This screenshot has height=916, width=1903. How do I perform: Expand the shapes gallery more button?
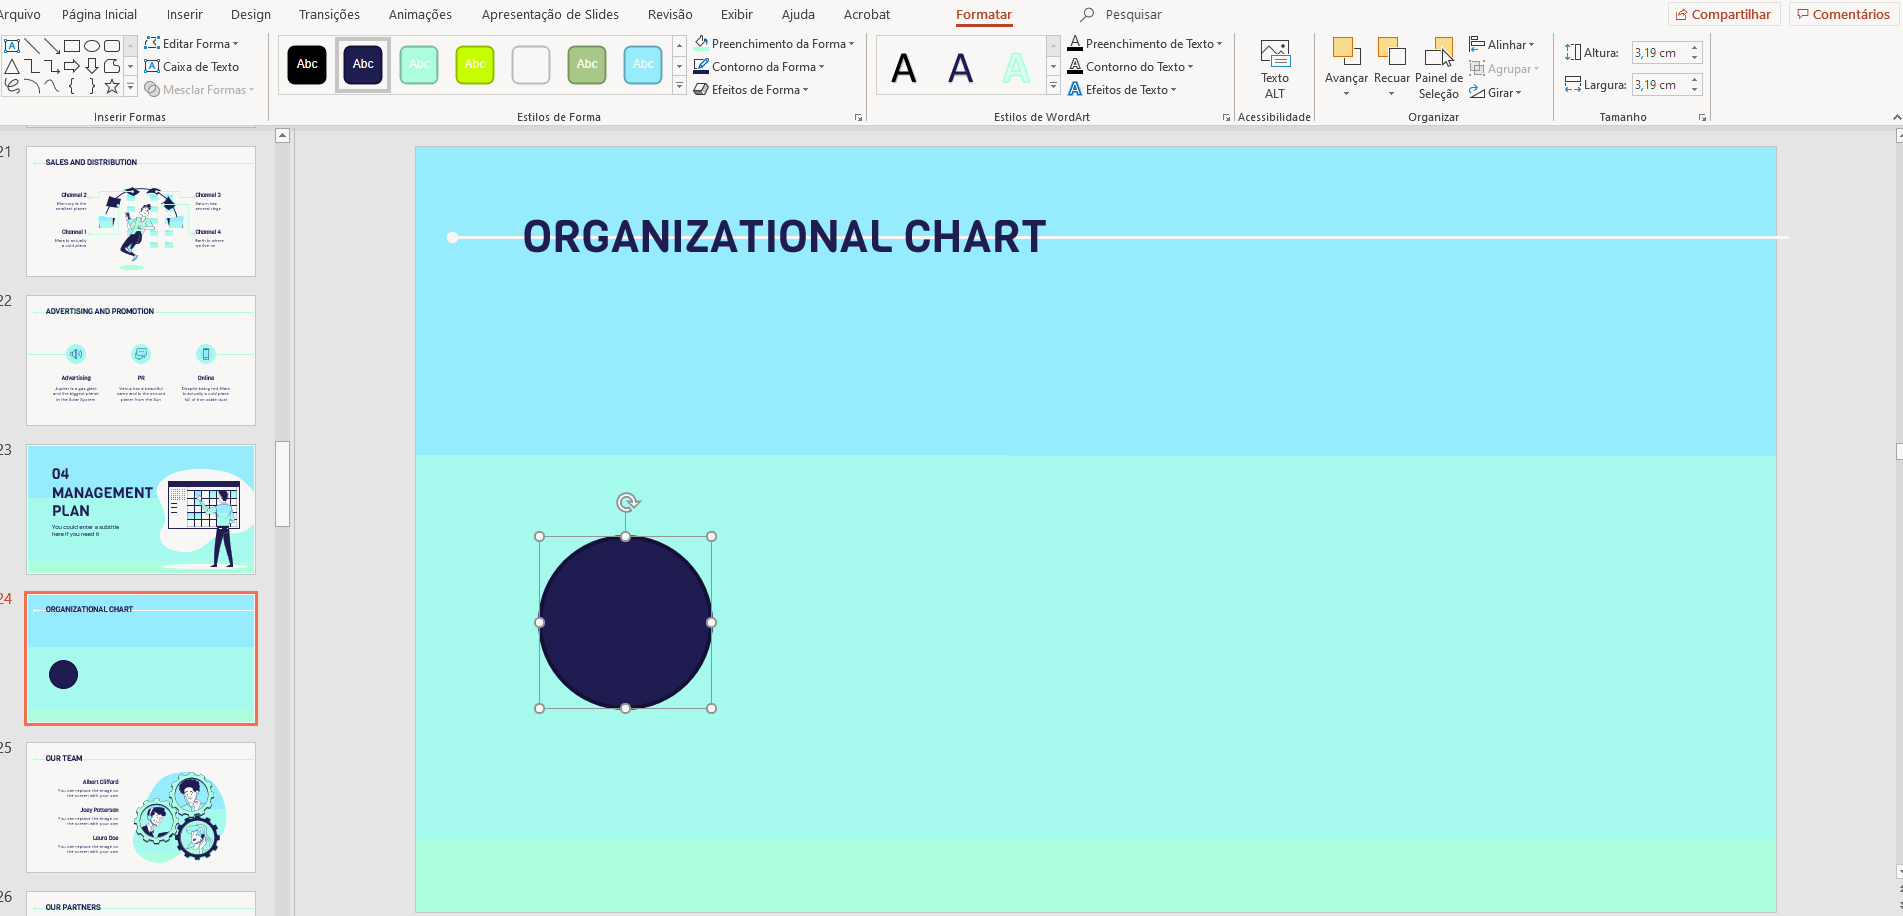pos(130,87)
